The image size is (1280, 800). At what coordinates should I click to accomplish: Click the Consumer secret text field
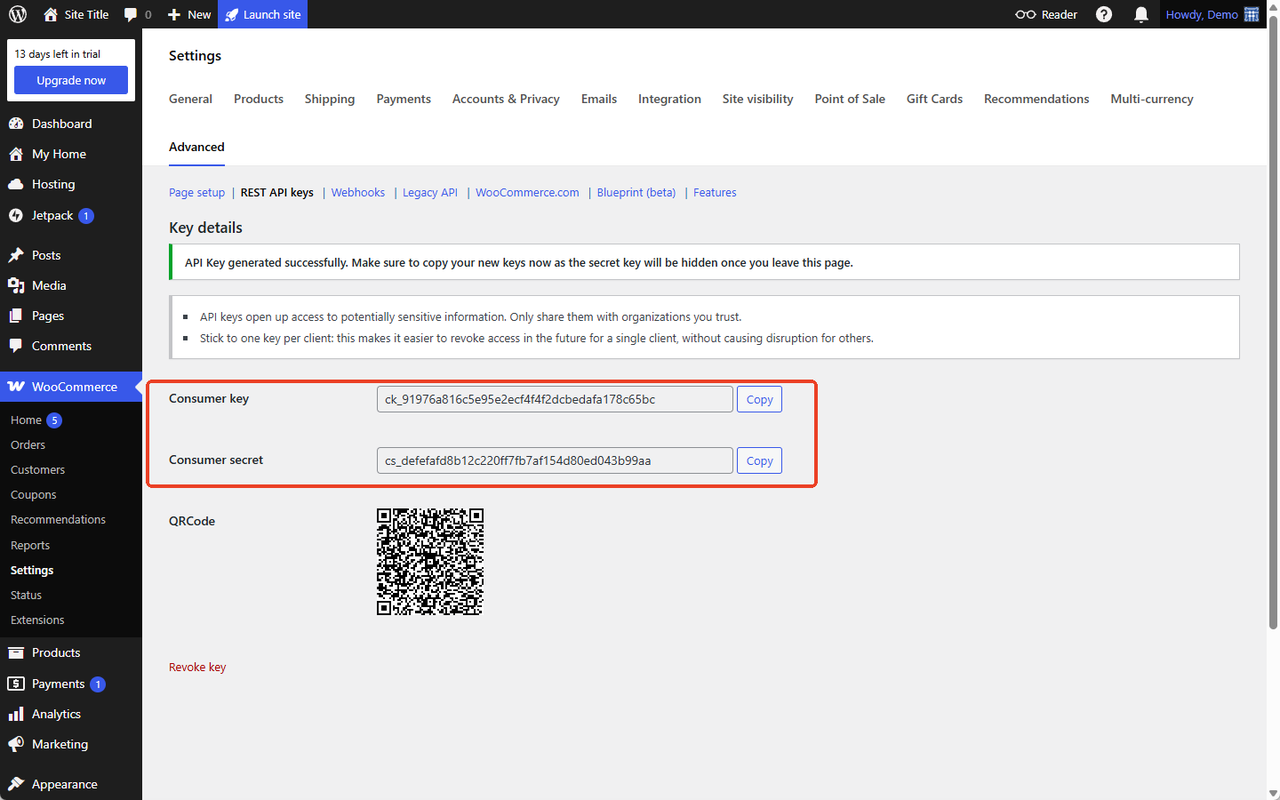pyautogui.click(x=554, y=461)
